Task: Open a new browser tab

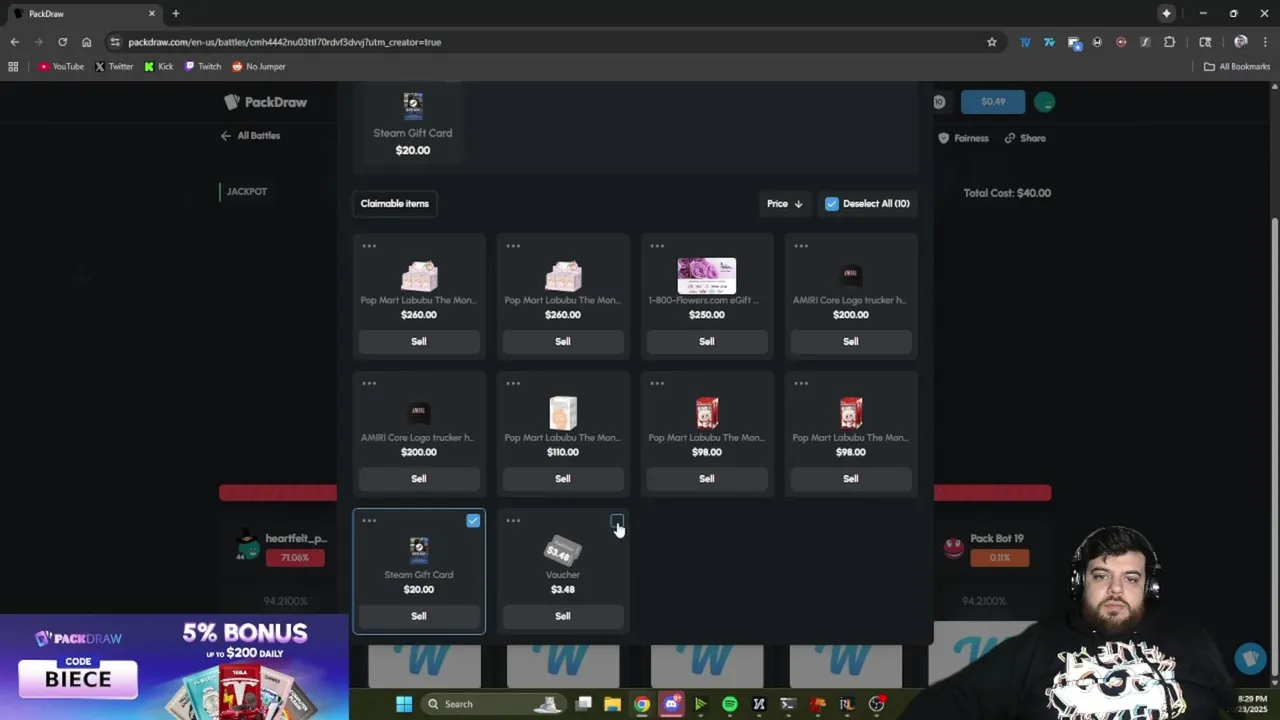Action: point(176,14)
